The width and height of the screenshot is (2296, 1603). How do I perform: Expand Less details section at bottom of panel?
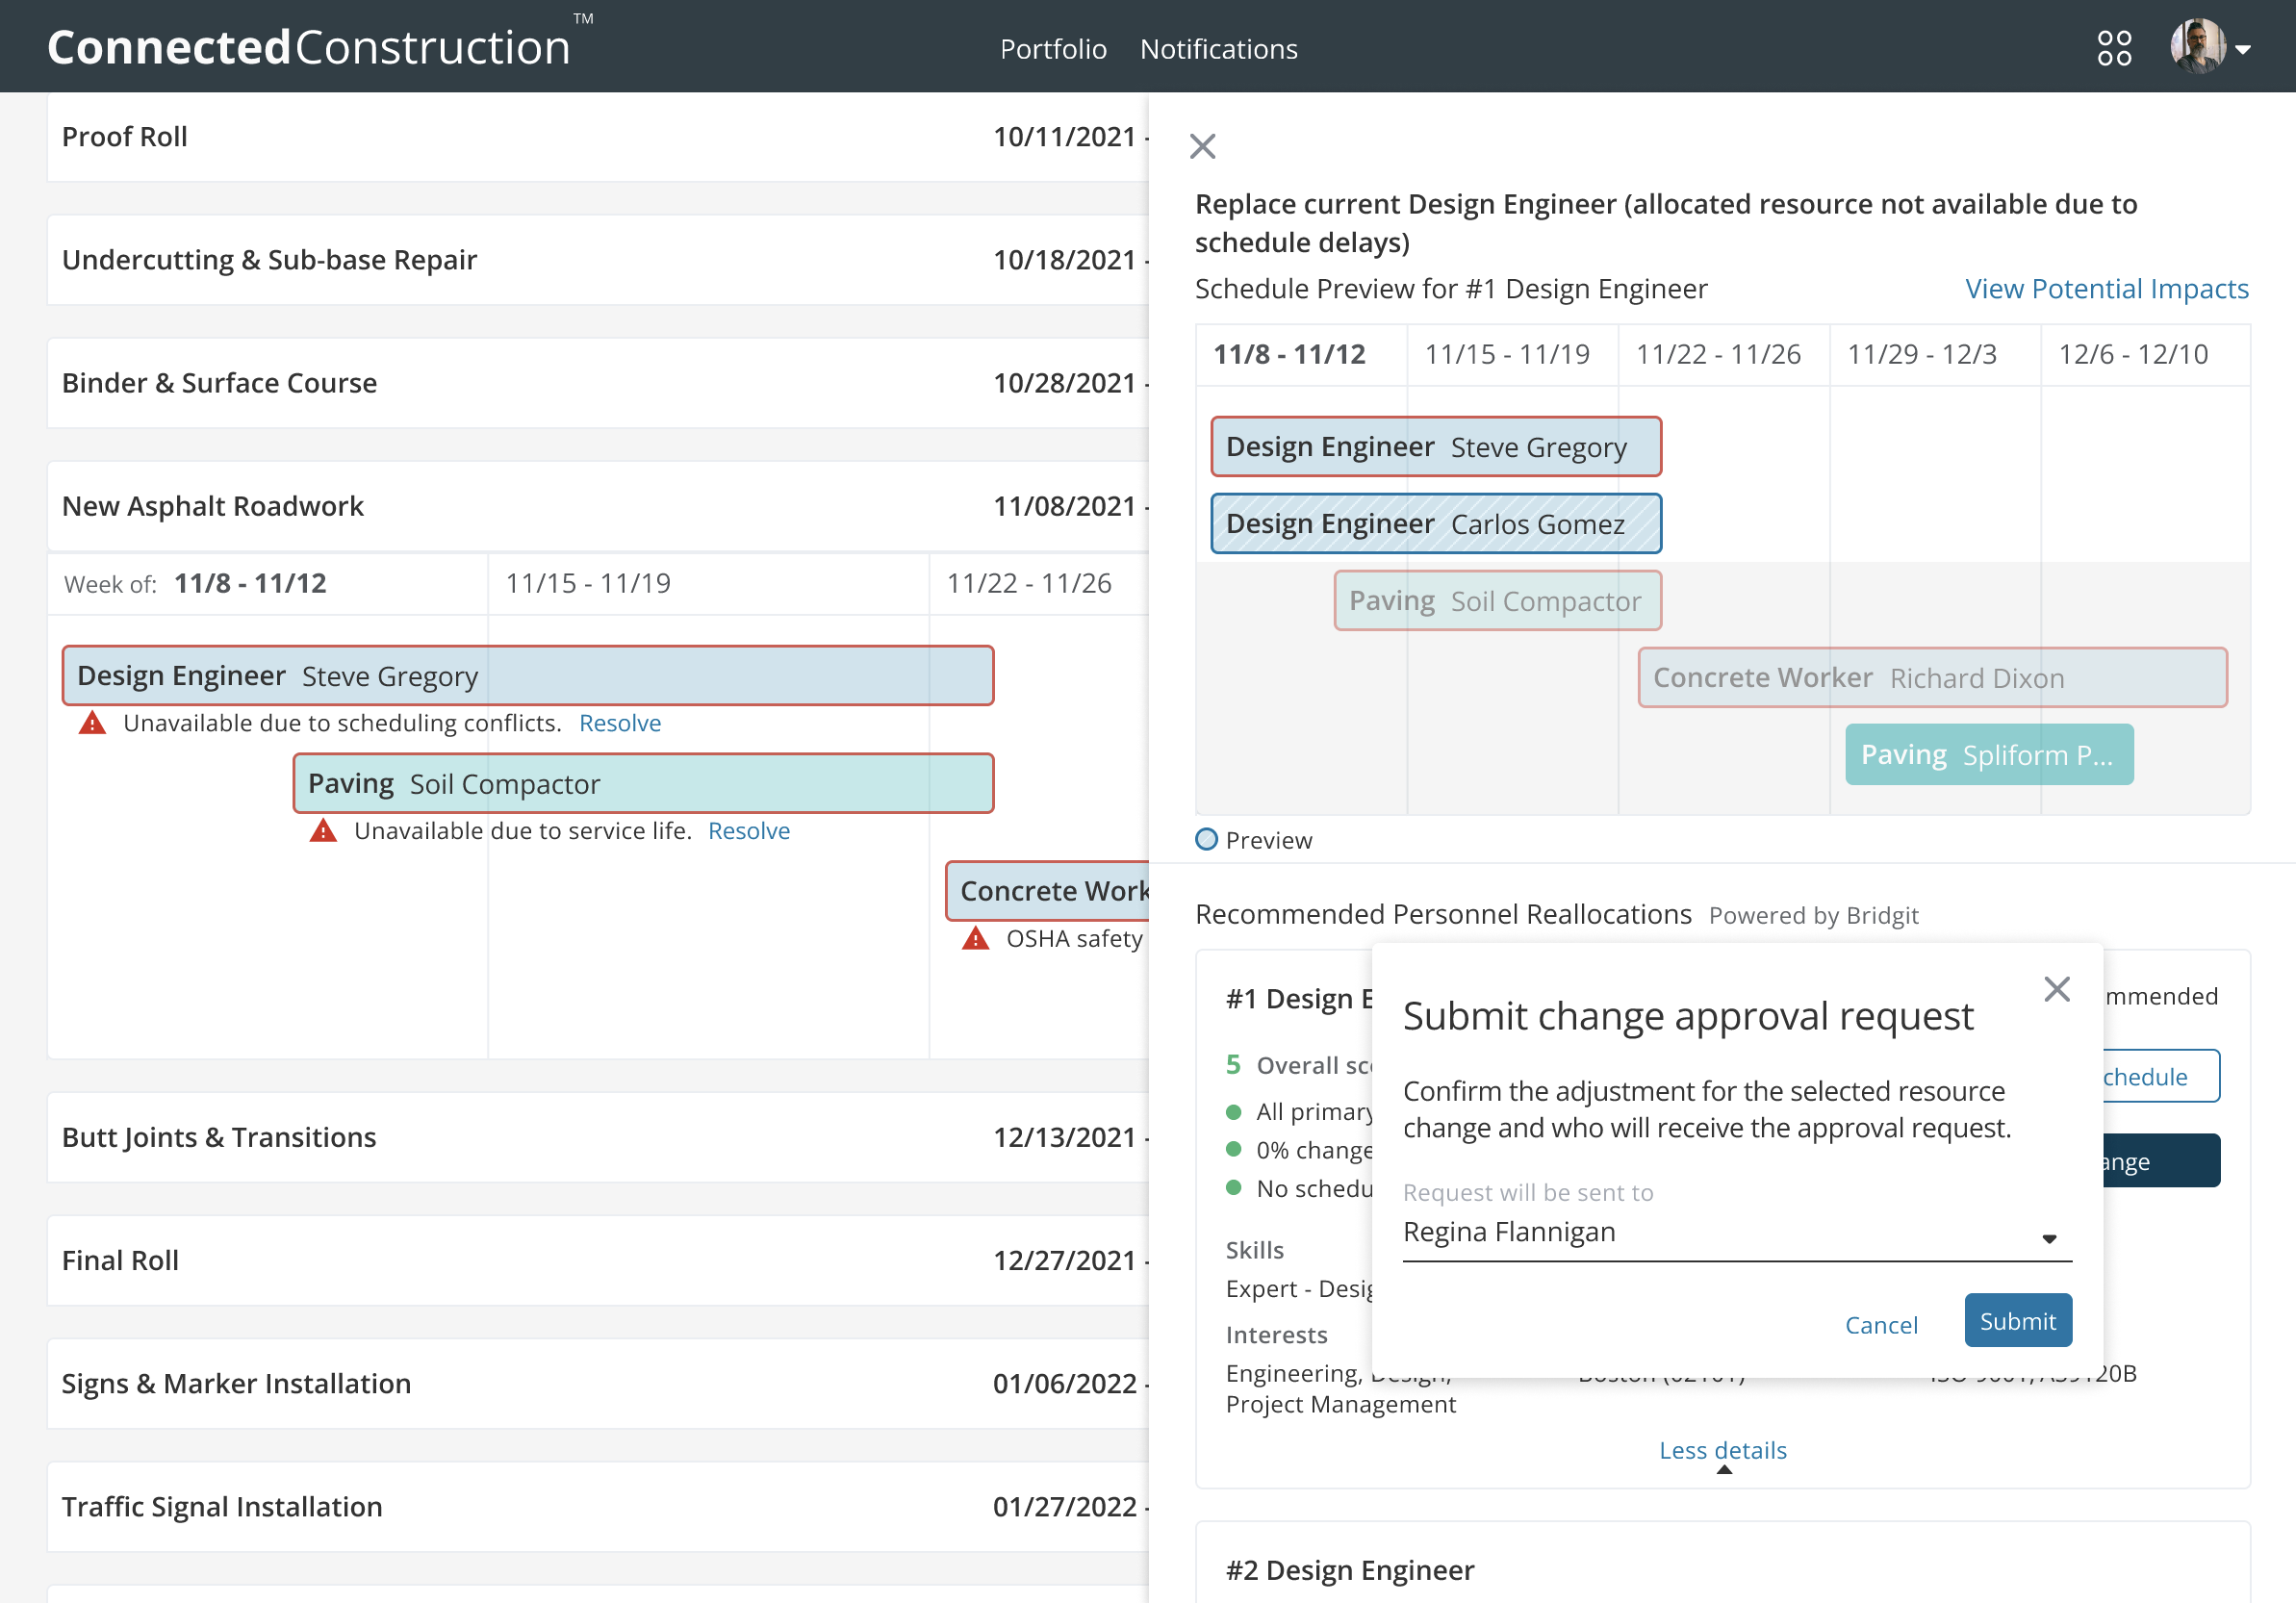click(x=1722, y=1449)
